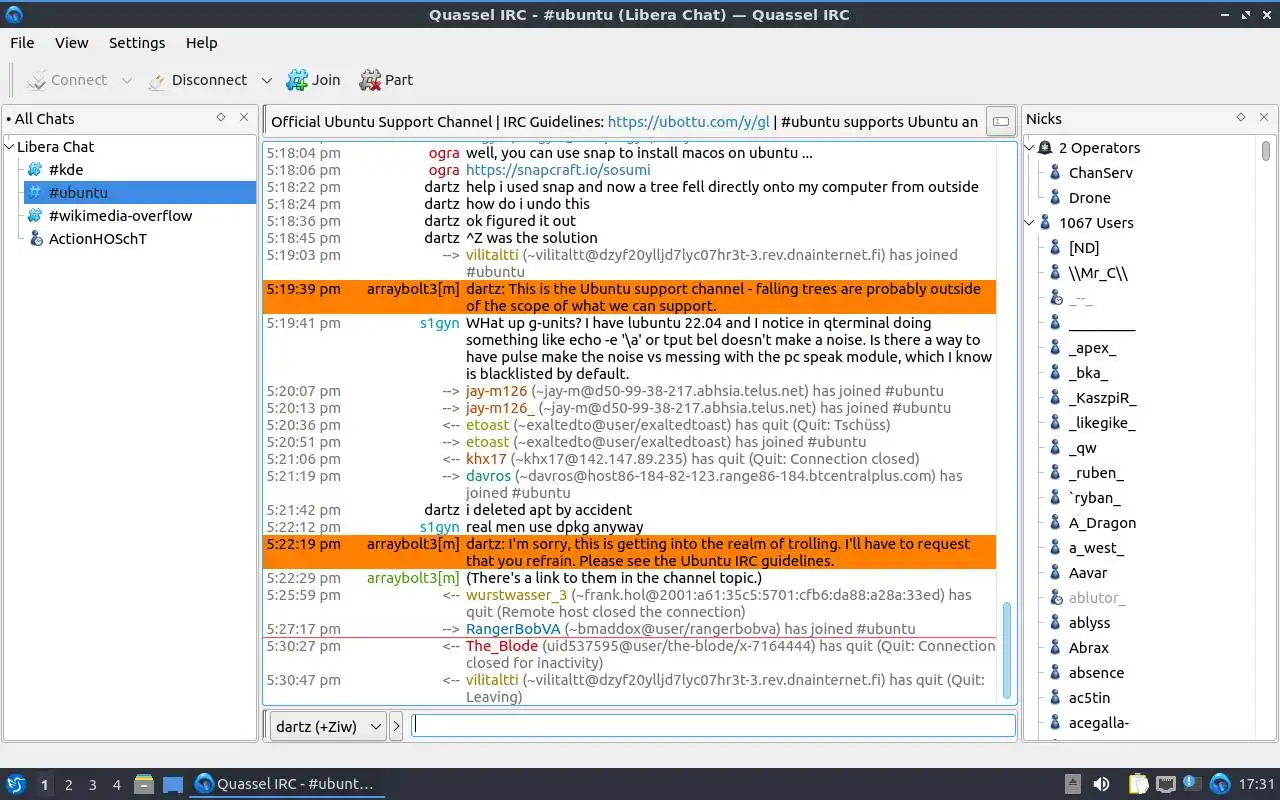1280x800 pixels.
Task: Click the Operators group icon
Action: 1046,148
